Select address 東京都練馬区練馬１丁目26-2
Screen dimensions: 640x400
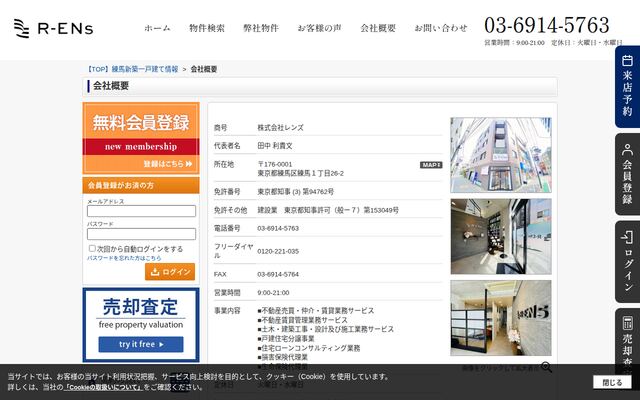300,173
